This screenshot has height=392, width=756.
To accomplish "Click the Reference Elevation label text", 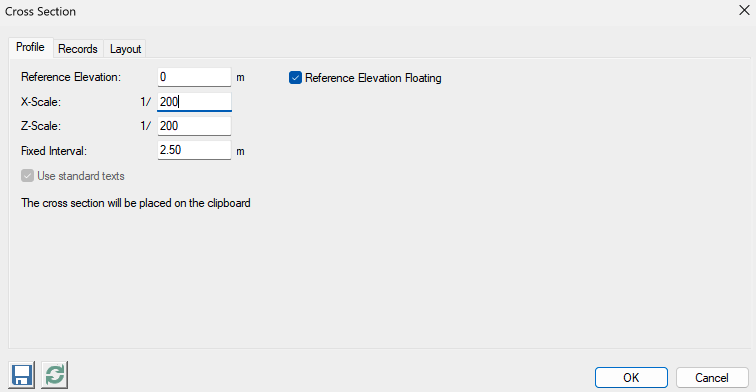I will (71, 77).
